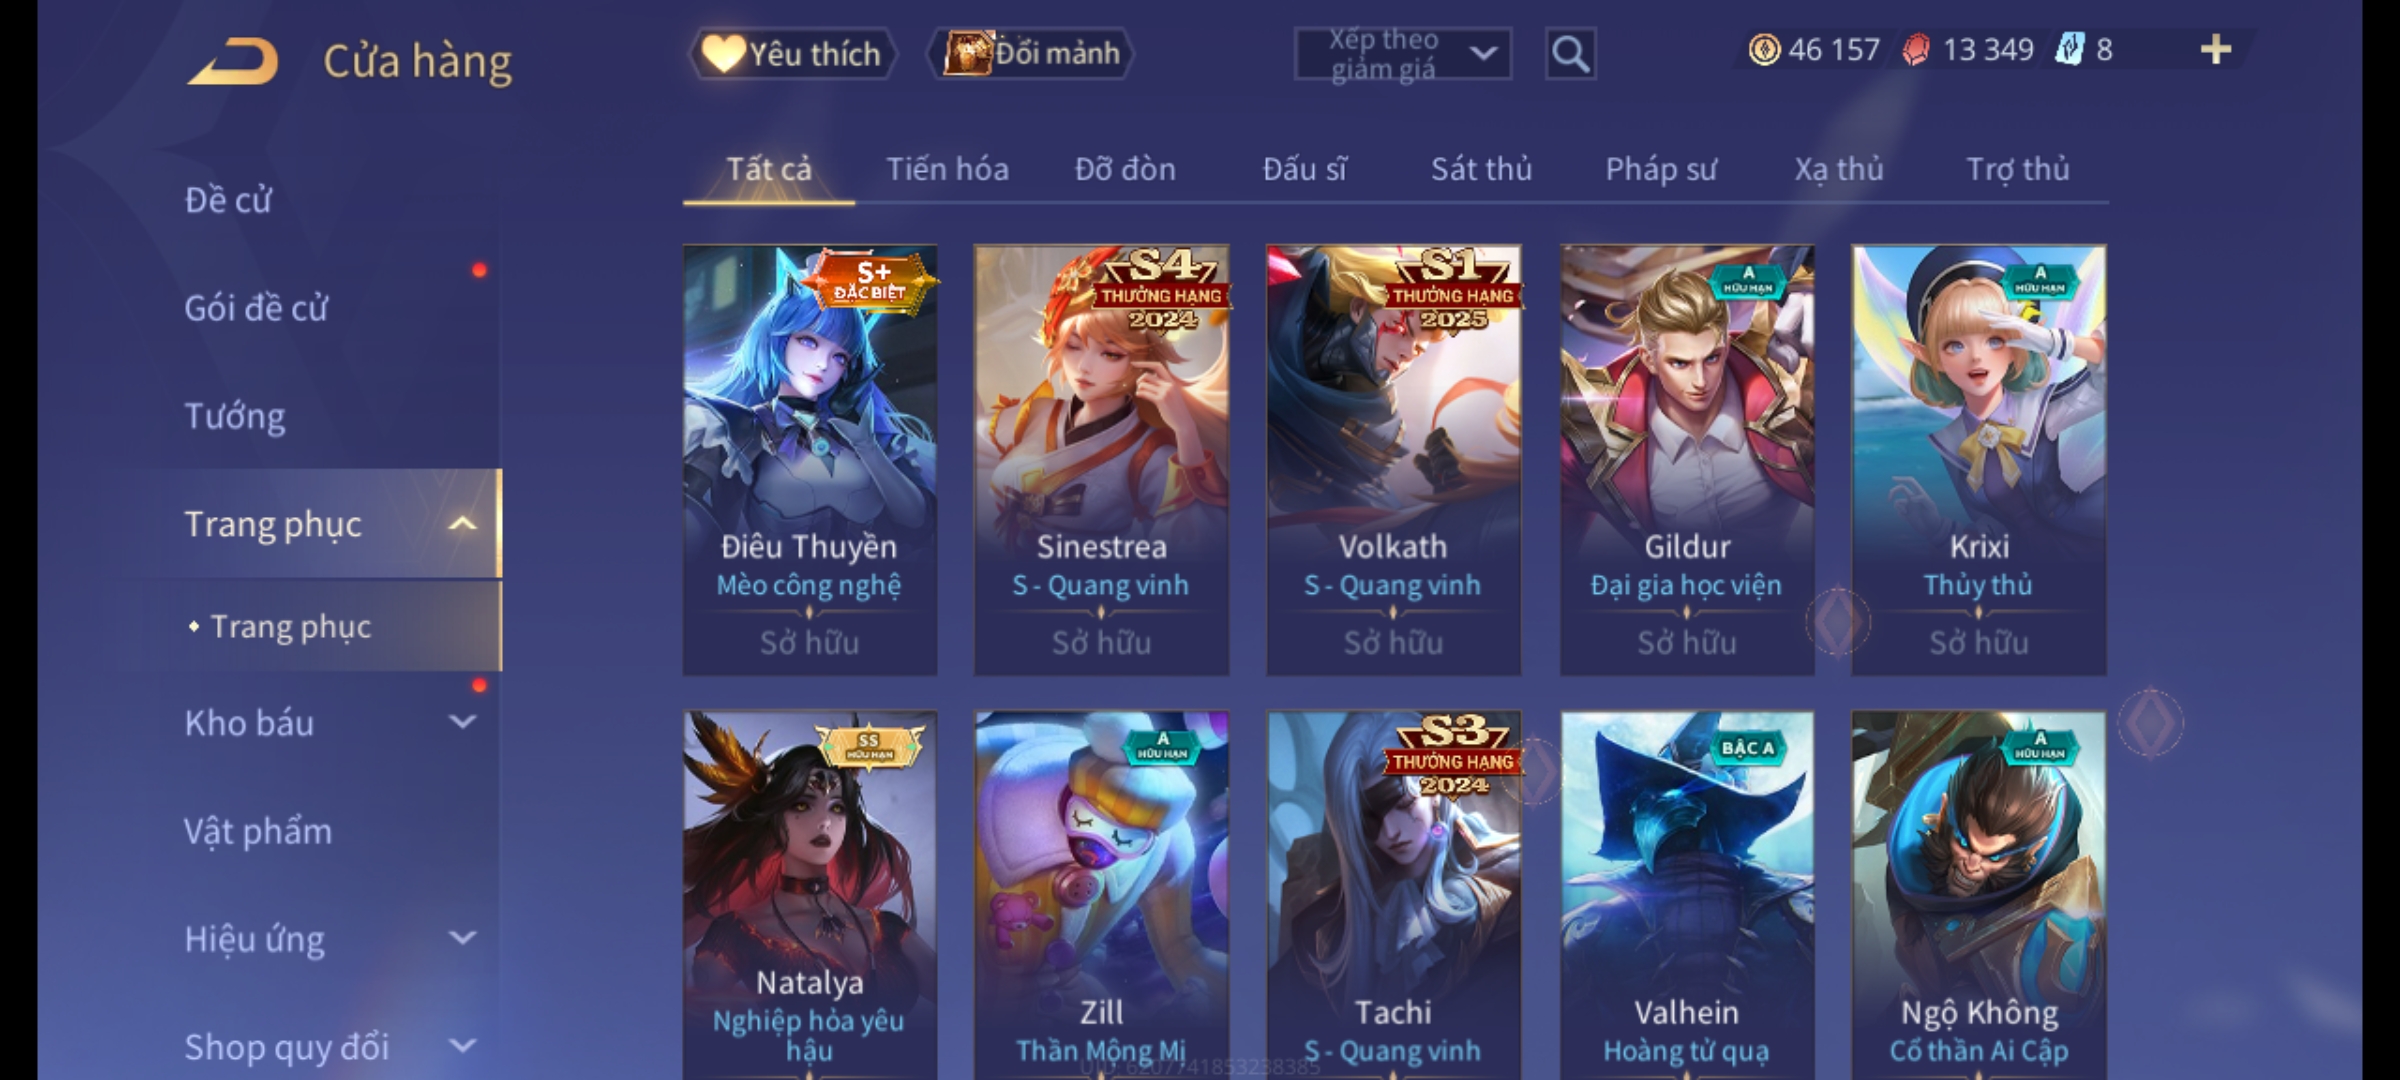Tap the red ruby currency icon
The height and width of the screenshot is (1080, 2400).
pyautogui.click(x=1915, y=50)
